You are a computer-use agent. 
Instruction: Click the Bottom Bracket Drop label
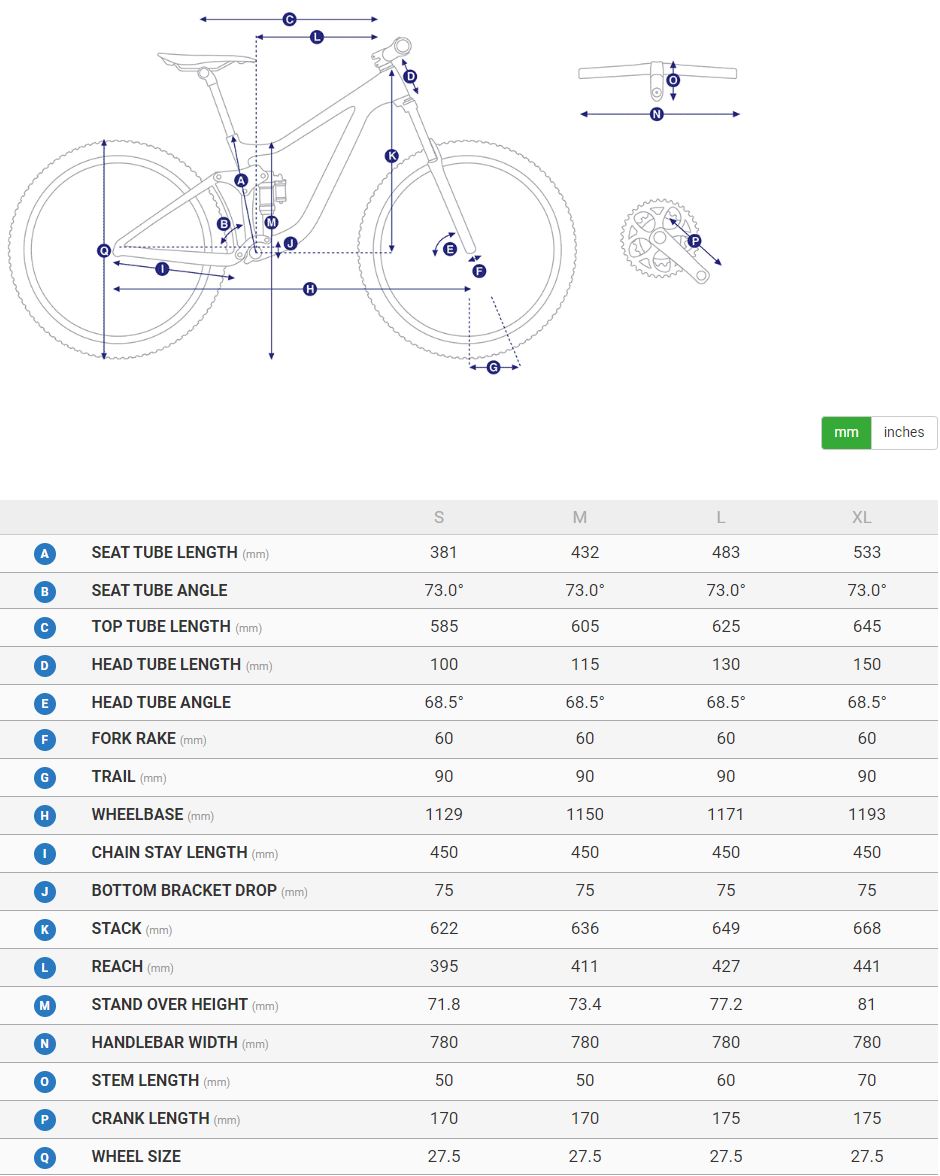[184, 890]
